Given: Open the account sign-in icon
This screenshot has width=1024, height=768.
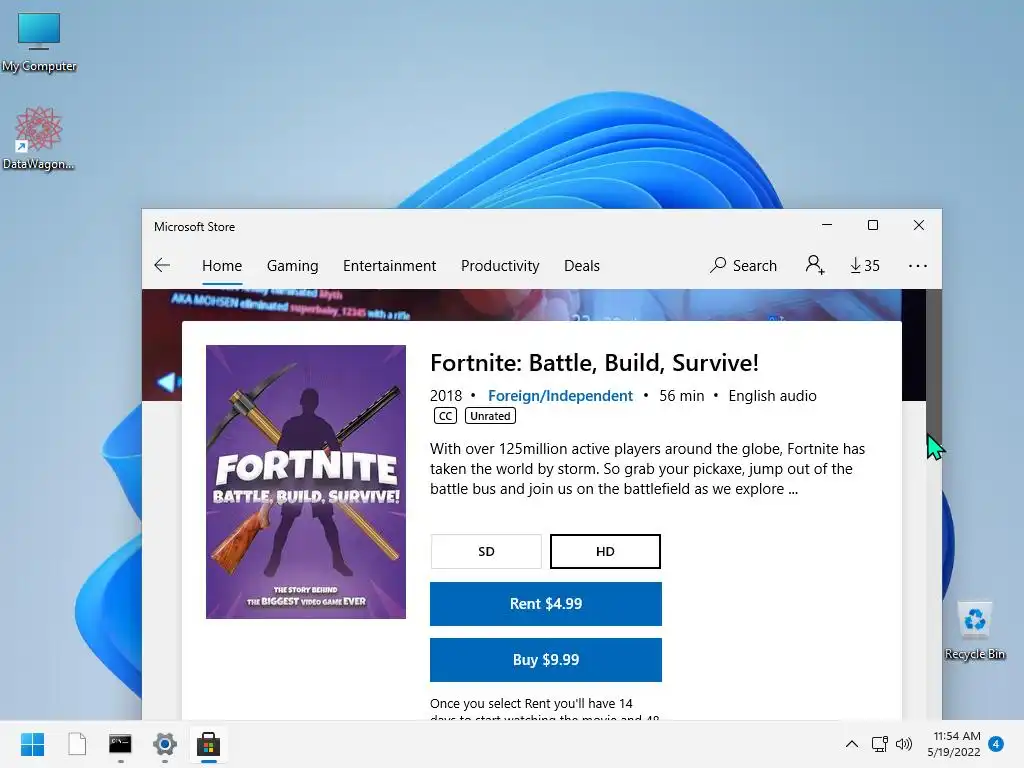Looking at the screenshot, I should (814, 265).
